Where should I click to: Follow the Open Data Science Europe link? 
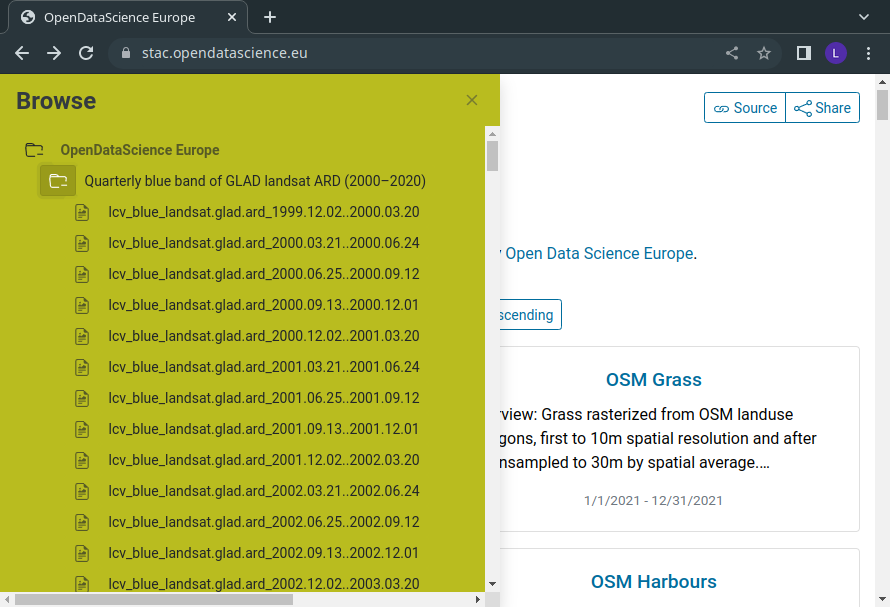[599, 253]
